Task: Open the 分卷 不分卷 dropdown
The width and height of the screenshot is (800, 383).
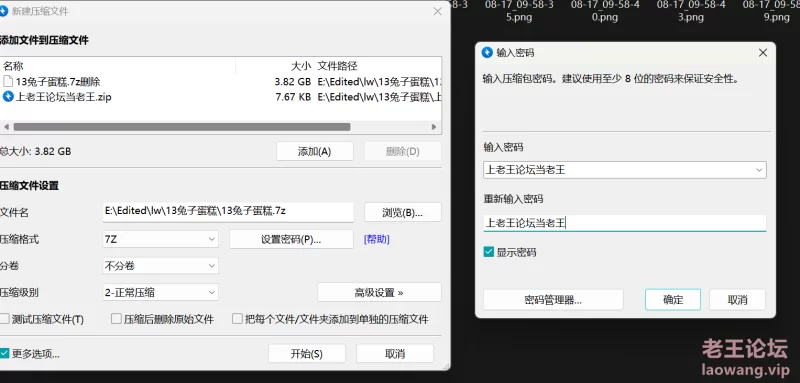Action: pyautogui.click(x=161, y=266)
